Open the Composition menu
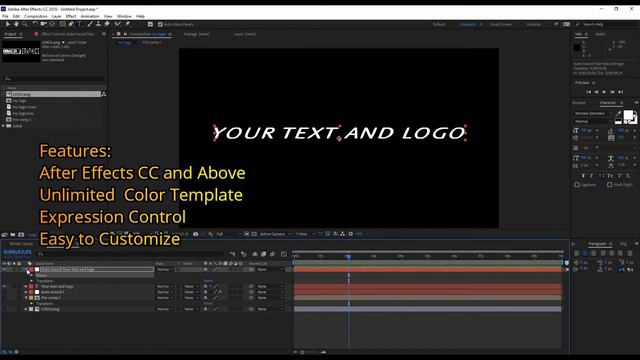This screenshot has height=360, width=640. (36, 16)
